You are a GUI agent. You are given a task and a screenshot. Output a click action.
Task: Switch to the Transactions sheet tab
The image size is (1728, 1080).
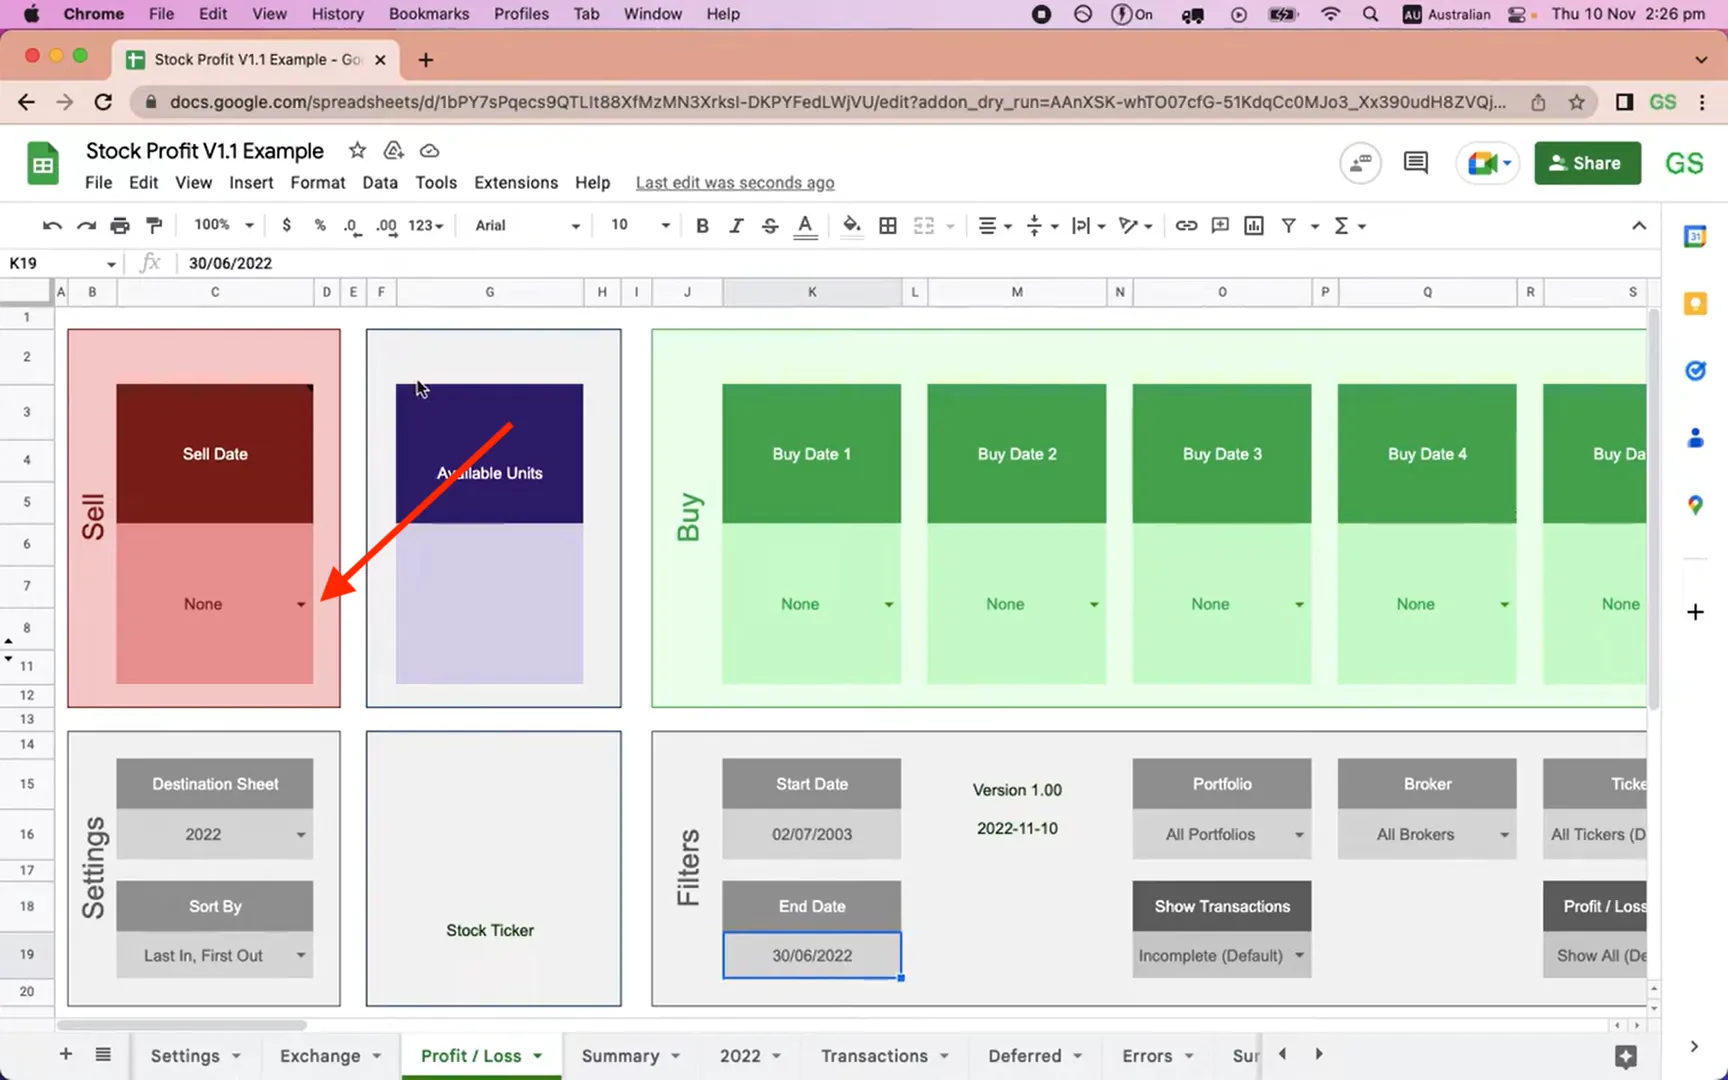click(x=874, y=1056)
